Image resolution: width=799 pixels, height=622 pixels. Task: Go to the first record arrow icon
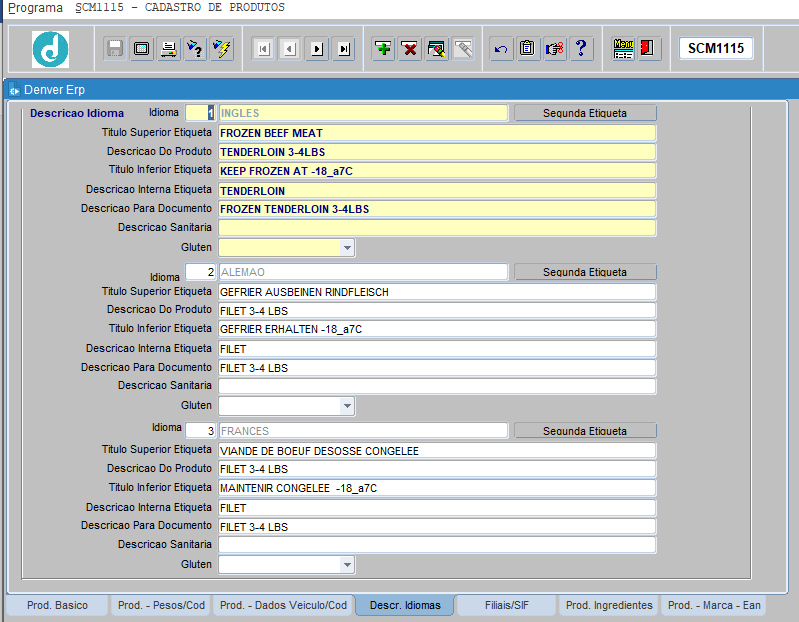pyautogui.click(x=263, y=49)
